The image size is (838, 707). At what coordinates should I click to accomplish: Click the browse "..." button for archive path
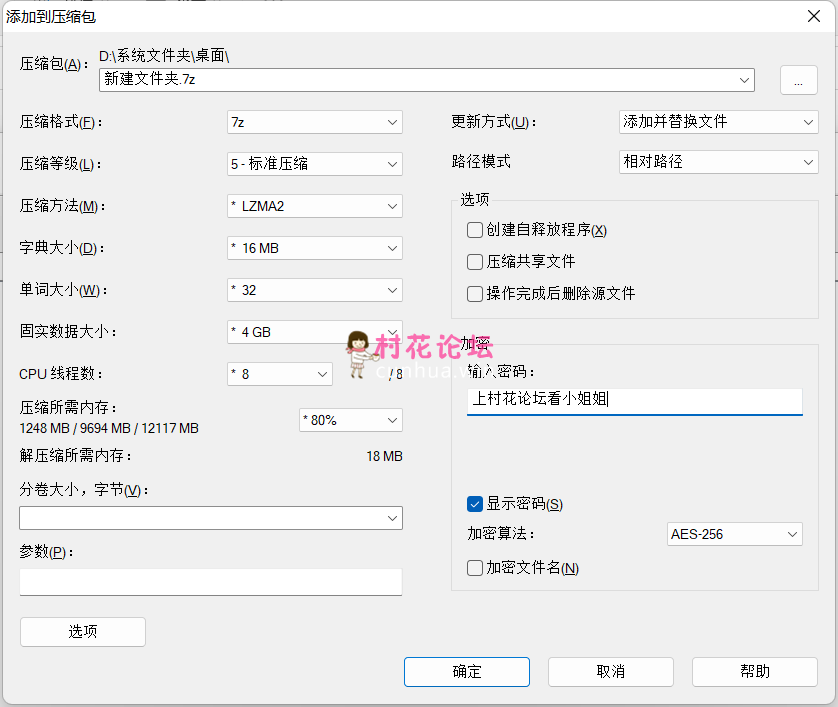coord(798,82)
